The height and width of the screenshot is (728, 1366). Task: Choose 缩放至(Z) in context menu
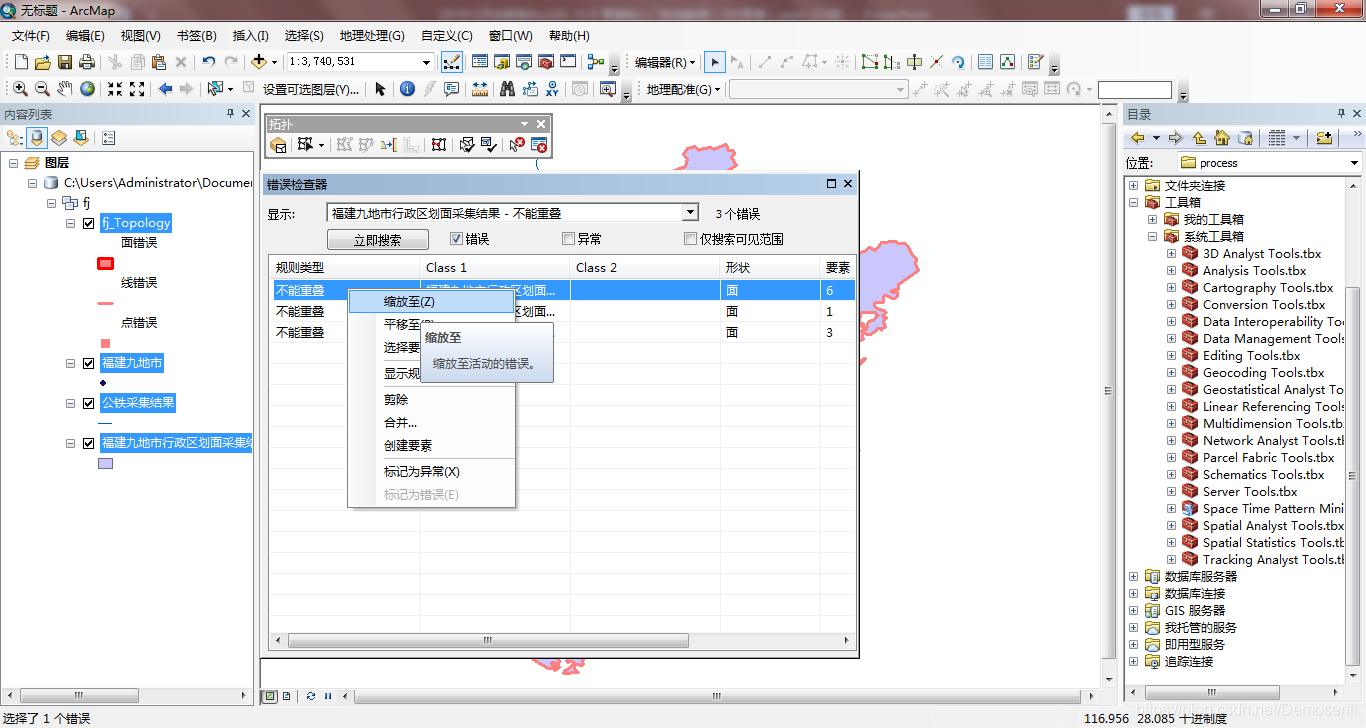431,301
